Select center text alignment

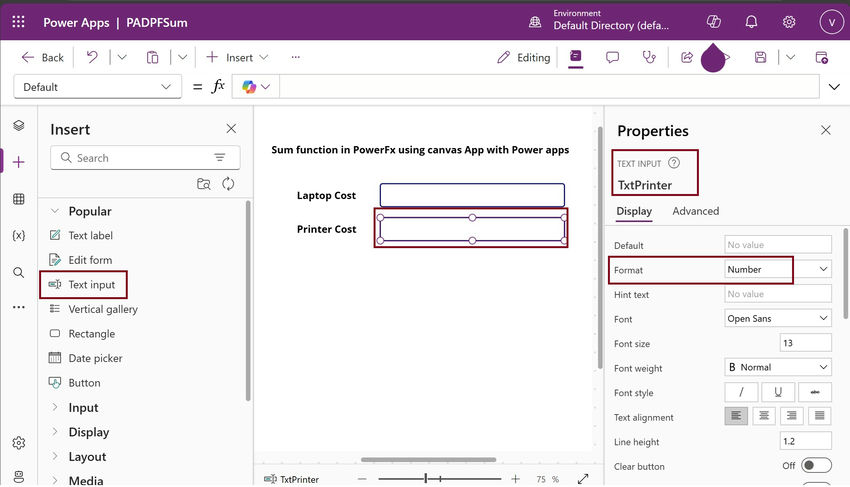764,416
